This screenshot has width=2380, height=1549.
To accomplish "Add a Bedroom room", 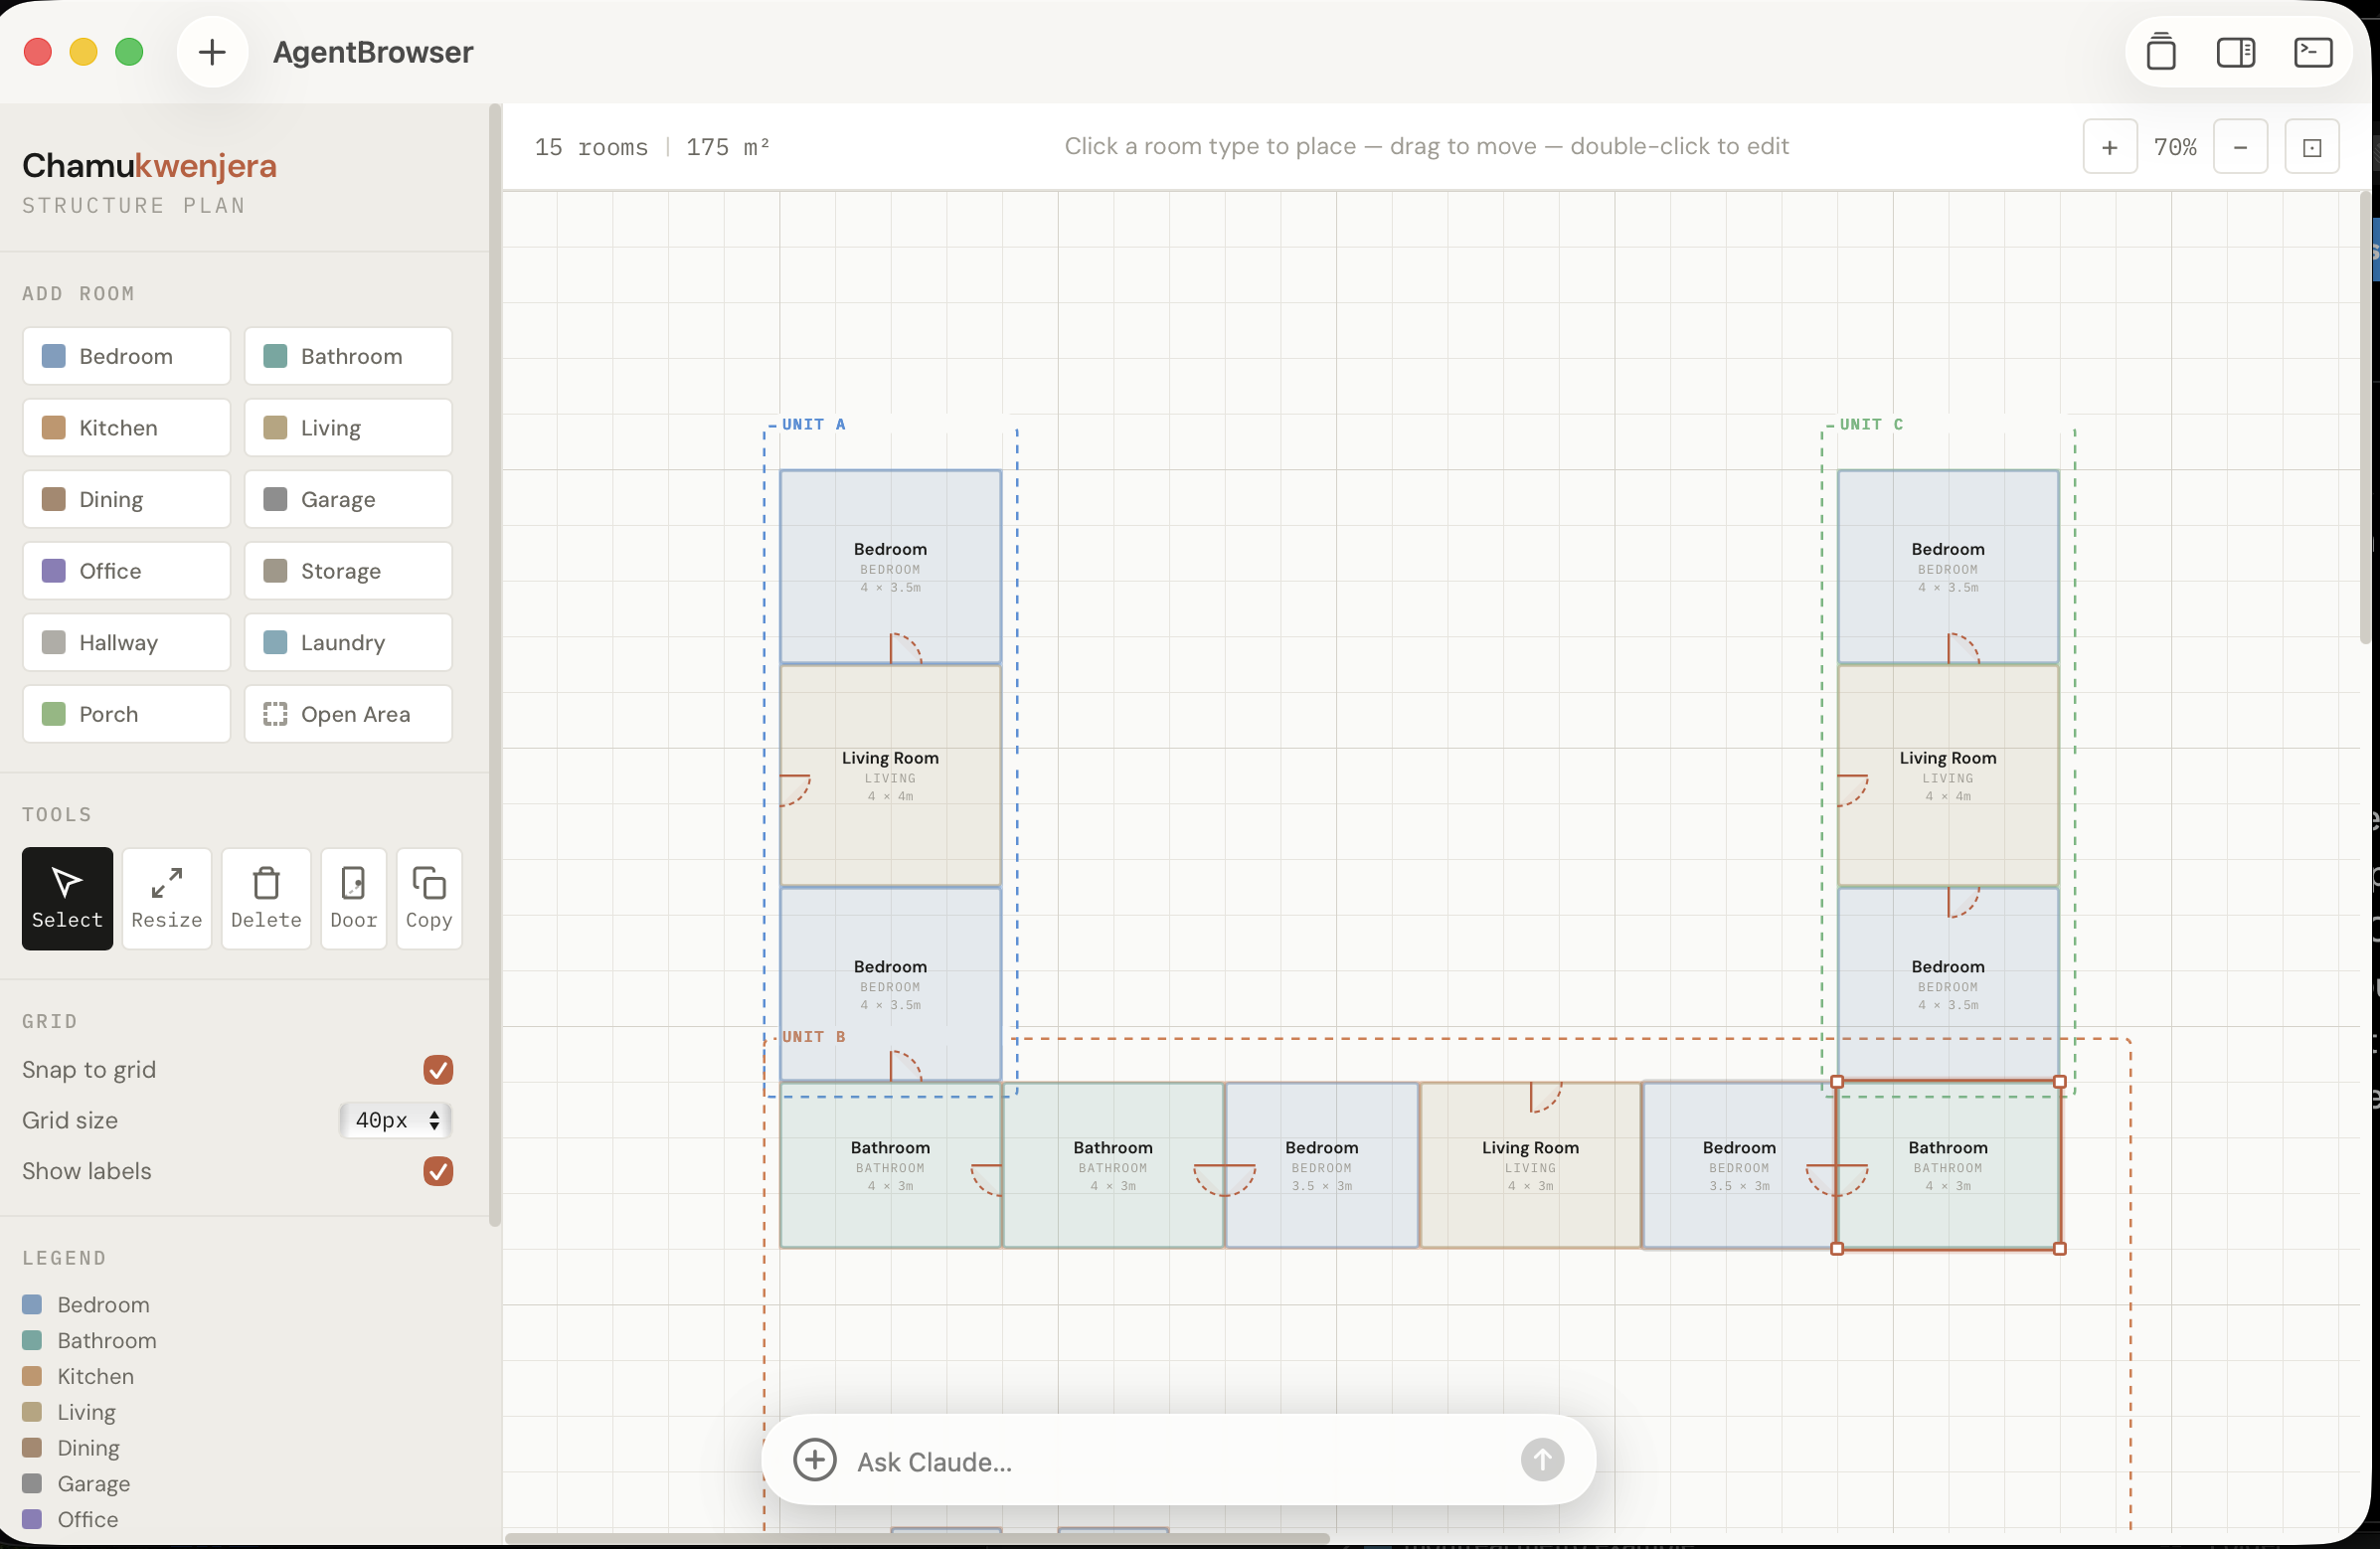I will pyautogui.click(x=125, y=356).
